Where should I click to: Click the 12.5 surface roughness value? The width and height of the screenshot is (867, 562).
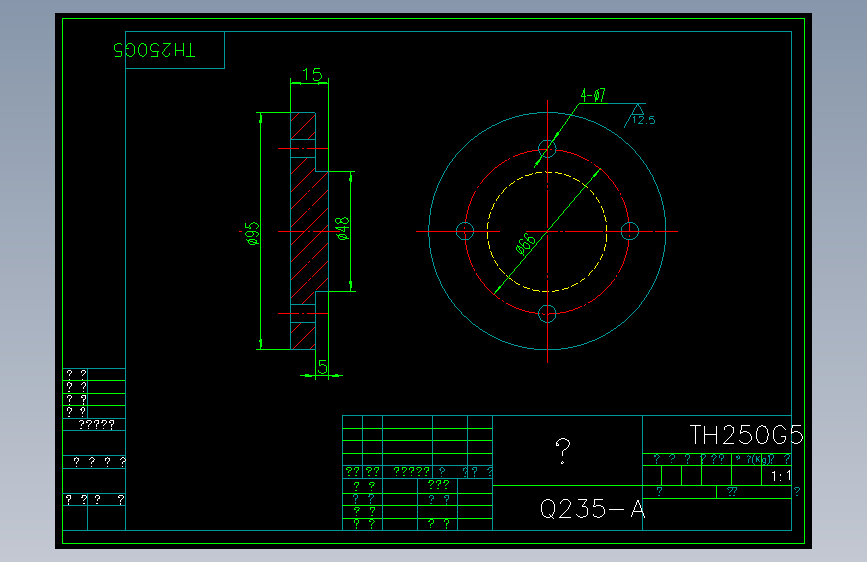(643, 120)
